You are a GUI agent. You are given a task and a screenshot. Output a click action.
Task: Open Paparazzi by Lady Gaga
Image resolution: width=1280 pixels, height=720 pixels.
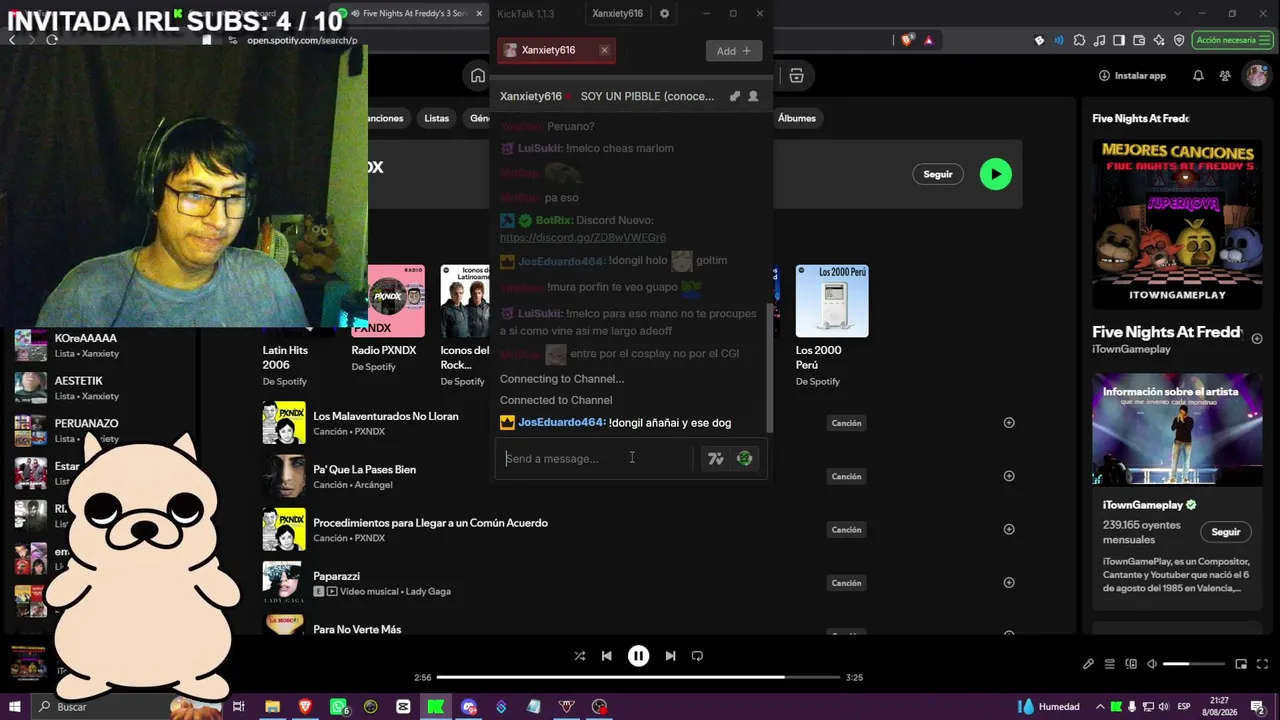[x=336, y=576]
